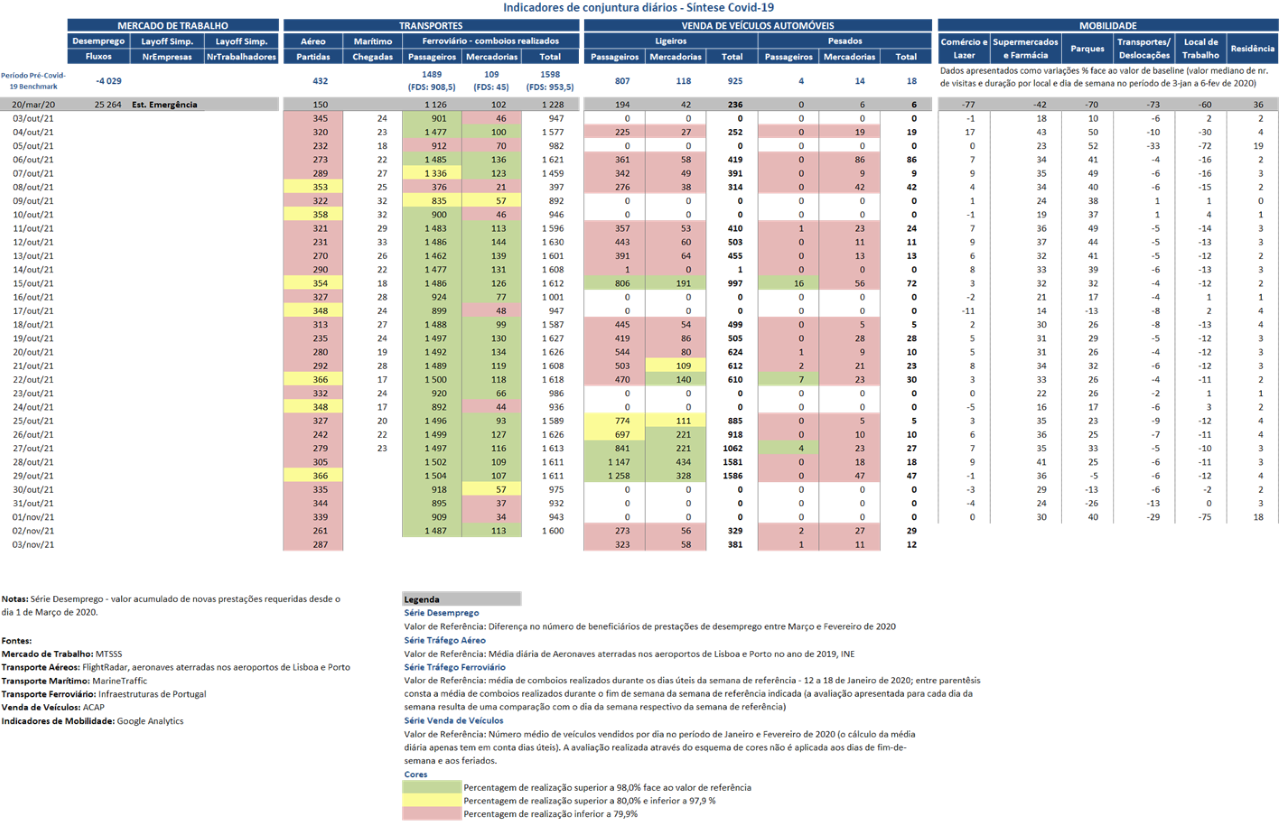Click the benchmark value -4 029
1280x827 pixels.
click(x=107, y=80)
